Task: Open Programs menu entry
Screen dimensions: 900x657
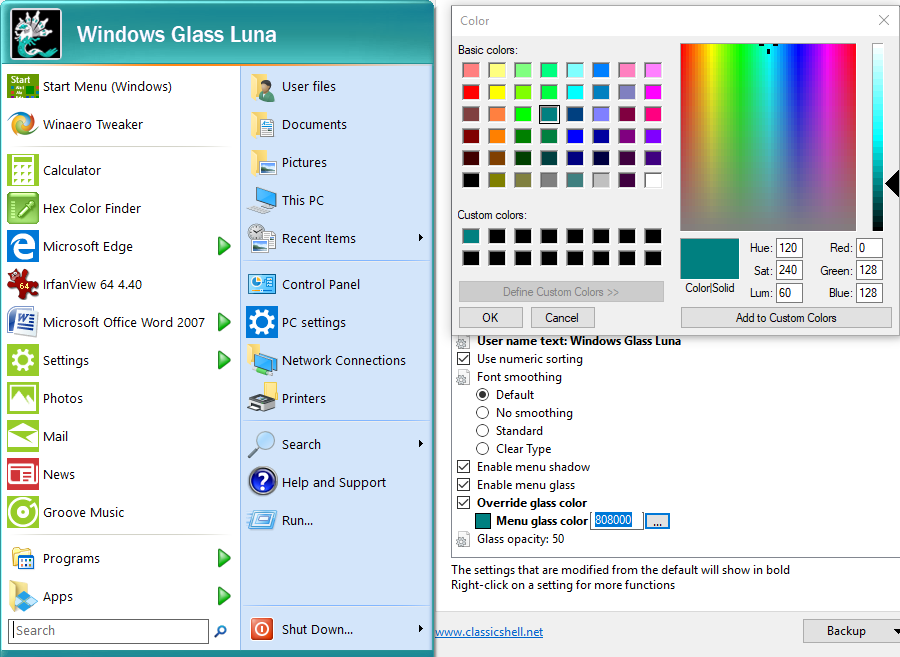Action: tap(121, 558)
